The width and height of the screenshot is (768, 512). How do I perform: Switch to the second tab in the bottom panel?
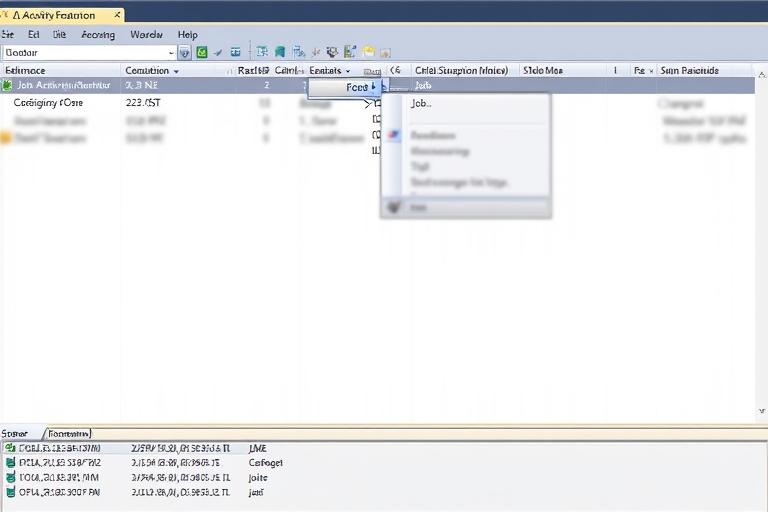pyautogui.click(x=69, y=433)
